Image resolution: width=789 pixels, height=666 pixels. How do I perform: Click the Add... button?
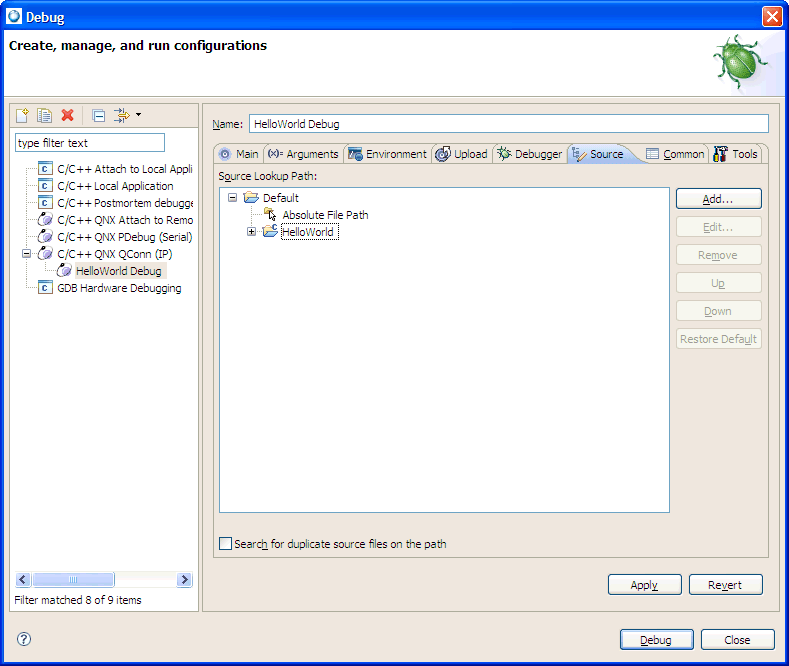point(718,199)
